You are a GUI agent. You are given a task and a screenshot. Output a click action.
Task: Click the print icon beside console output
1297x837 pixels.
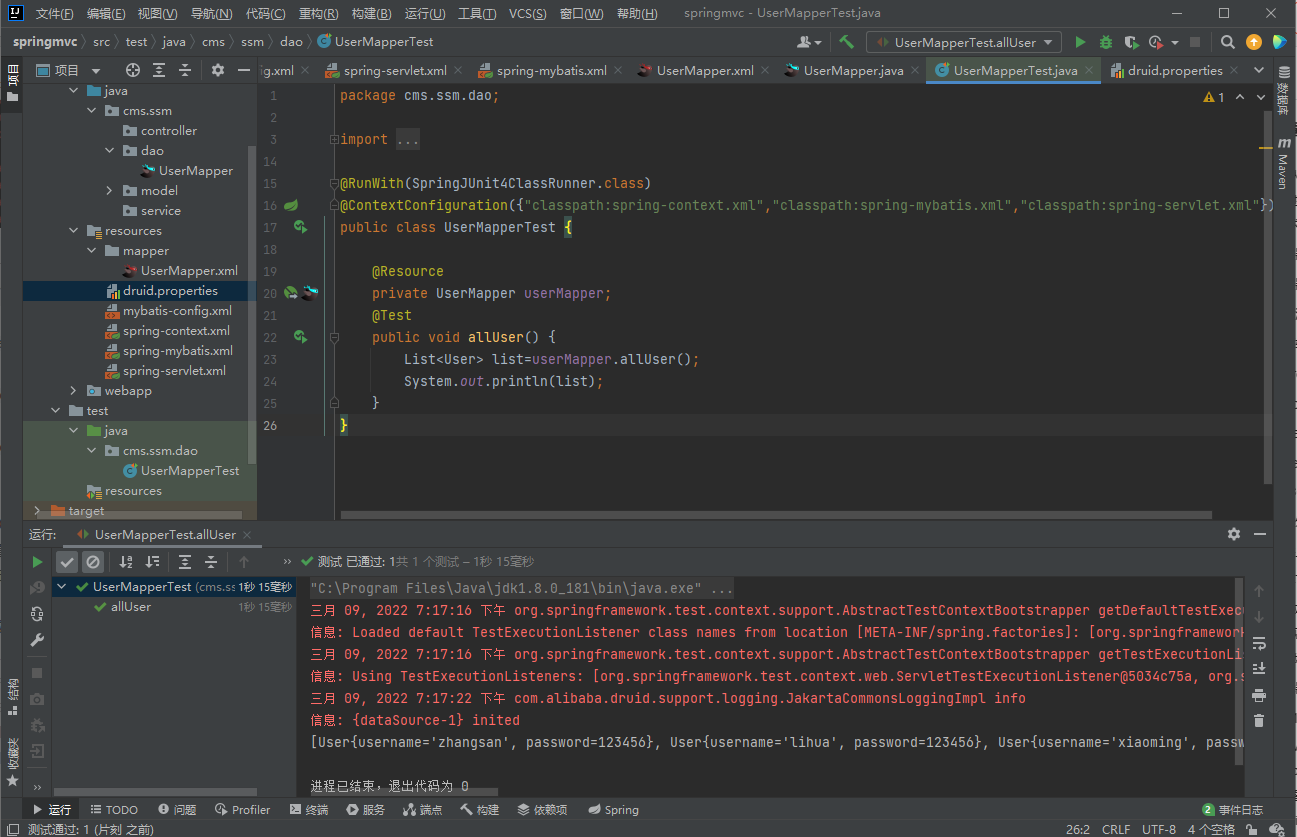[x=1259, y=695]
